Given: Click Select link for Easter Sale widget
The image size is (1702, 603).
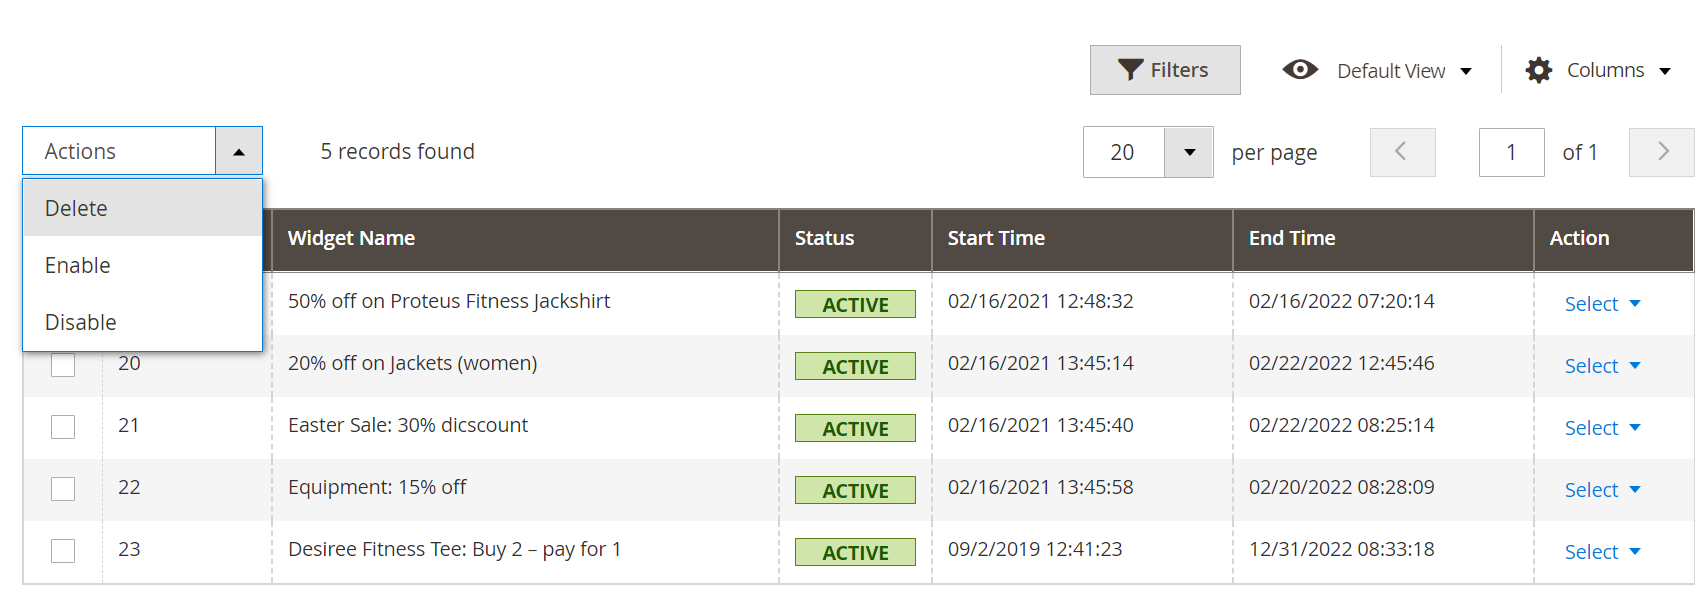Looking at the screenshot, I should [x=1591, y=428].
